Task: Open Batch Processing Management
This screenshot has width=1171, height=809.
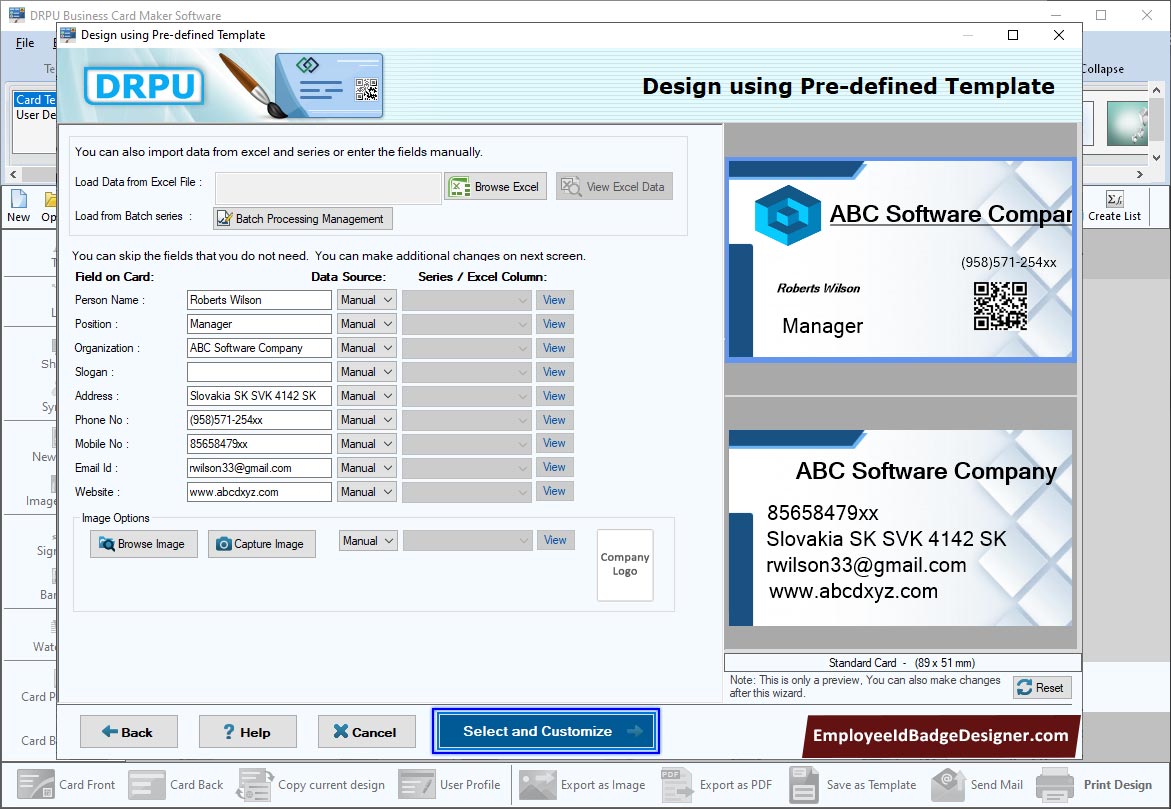Action: click(x=303, y=218)
